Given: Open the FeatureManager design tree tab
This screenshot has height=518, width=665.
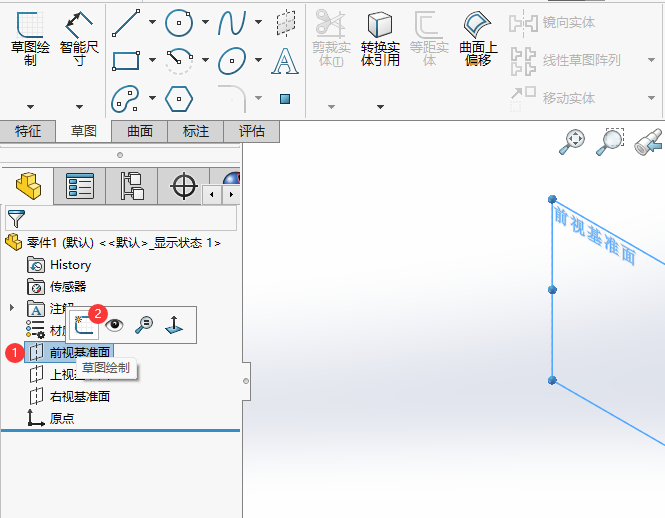Looking at the screenshot, I should coord(28,186).
